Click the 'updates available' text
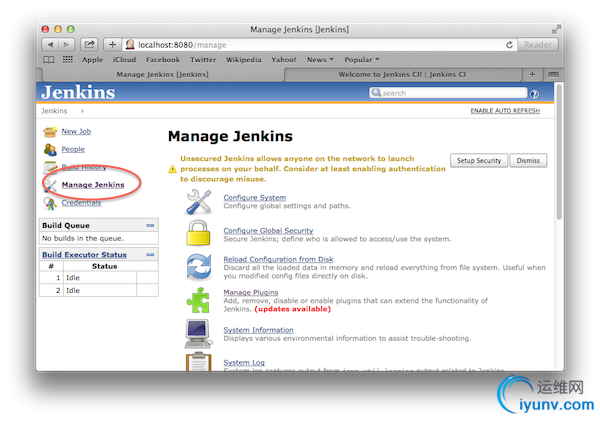Screen dimensions: 600x421 click(x=292, y=309)
